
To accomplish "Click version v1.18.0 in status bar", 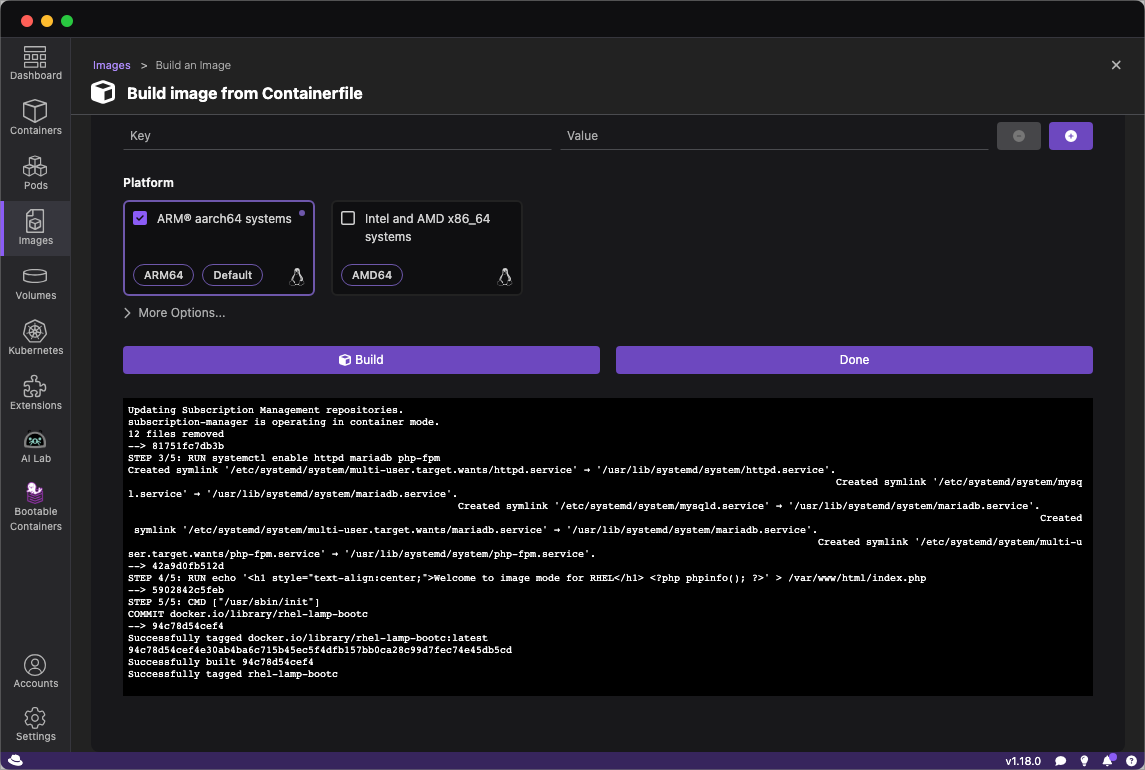I will click(1022, 761).
